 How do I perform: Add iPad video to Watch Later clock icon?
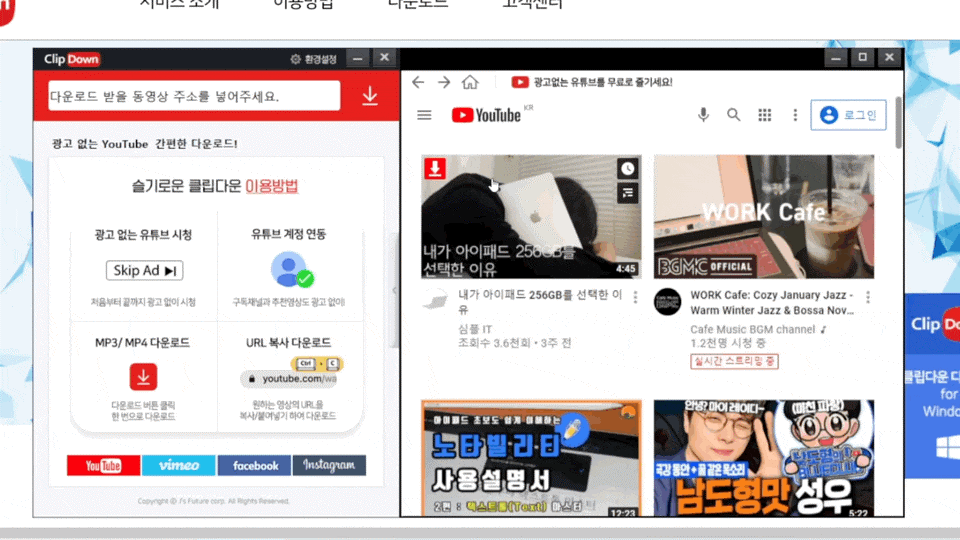point(628,168)
